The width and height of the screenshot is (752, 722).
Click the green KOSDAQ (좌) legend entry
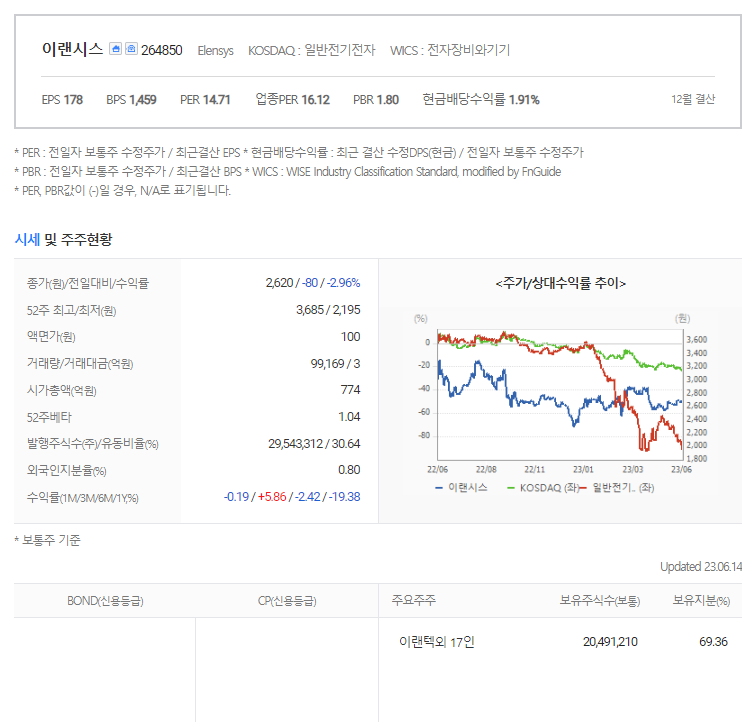pyautogui.click(x=543, y=487)
